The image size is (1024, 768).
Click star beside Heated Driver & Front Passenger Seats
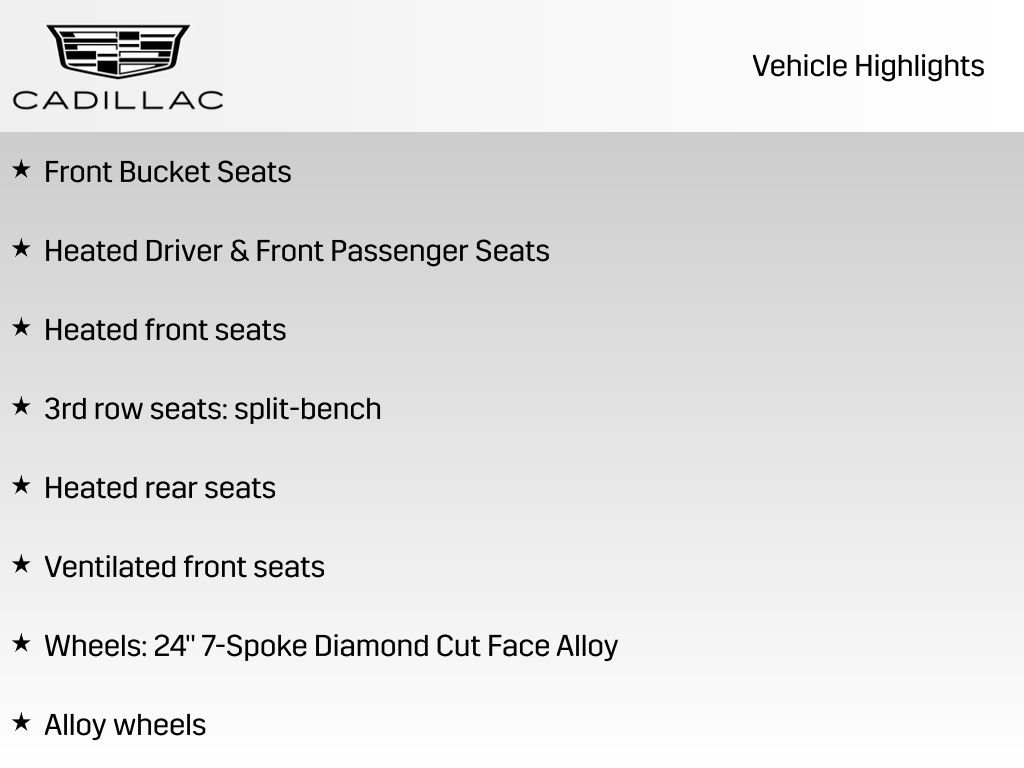[x=21, y=249]
